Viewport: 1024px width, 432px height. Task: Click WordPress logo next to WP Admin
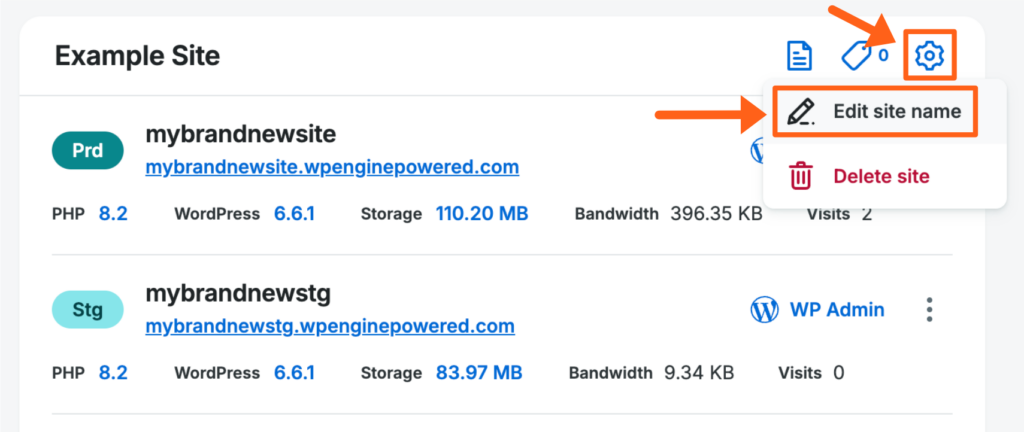(x=764, y=310)
